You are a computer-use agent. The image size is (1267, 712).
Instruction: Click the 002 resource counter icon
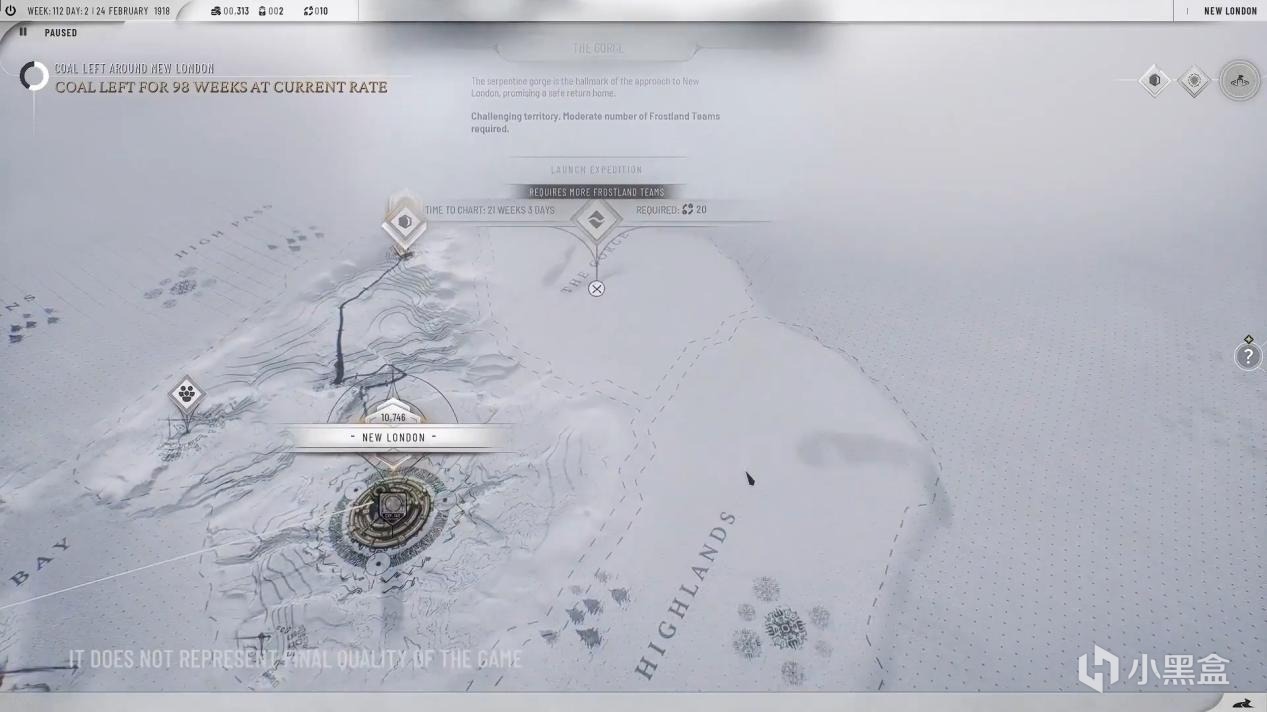tap(263, 11)
